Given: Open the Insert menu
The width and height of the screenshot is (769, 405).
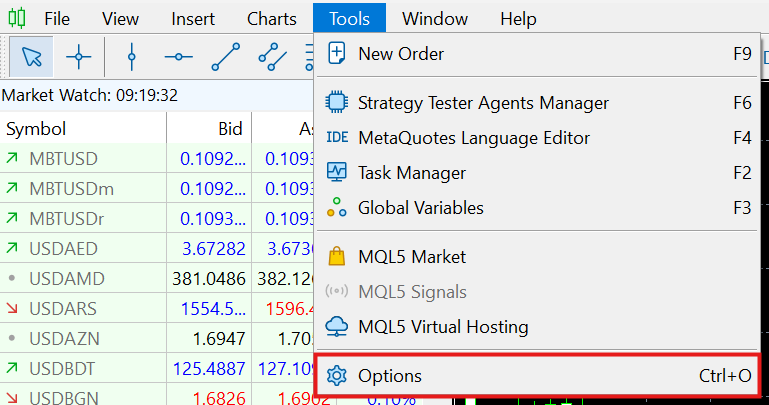Looking at the screenshot, I should pyautogui.click(x=193, y=19).
